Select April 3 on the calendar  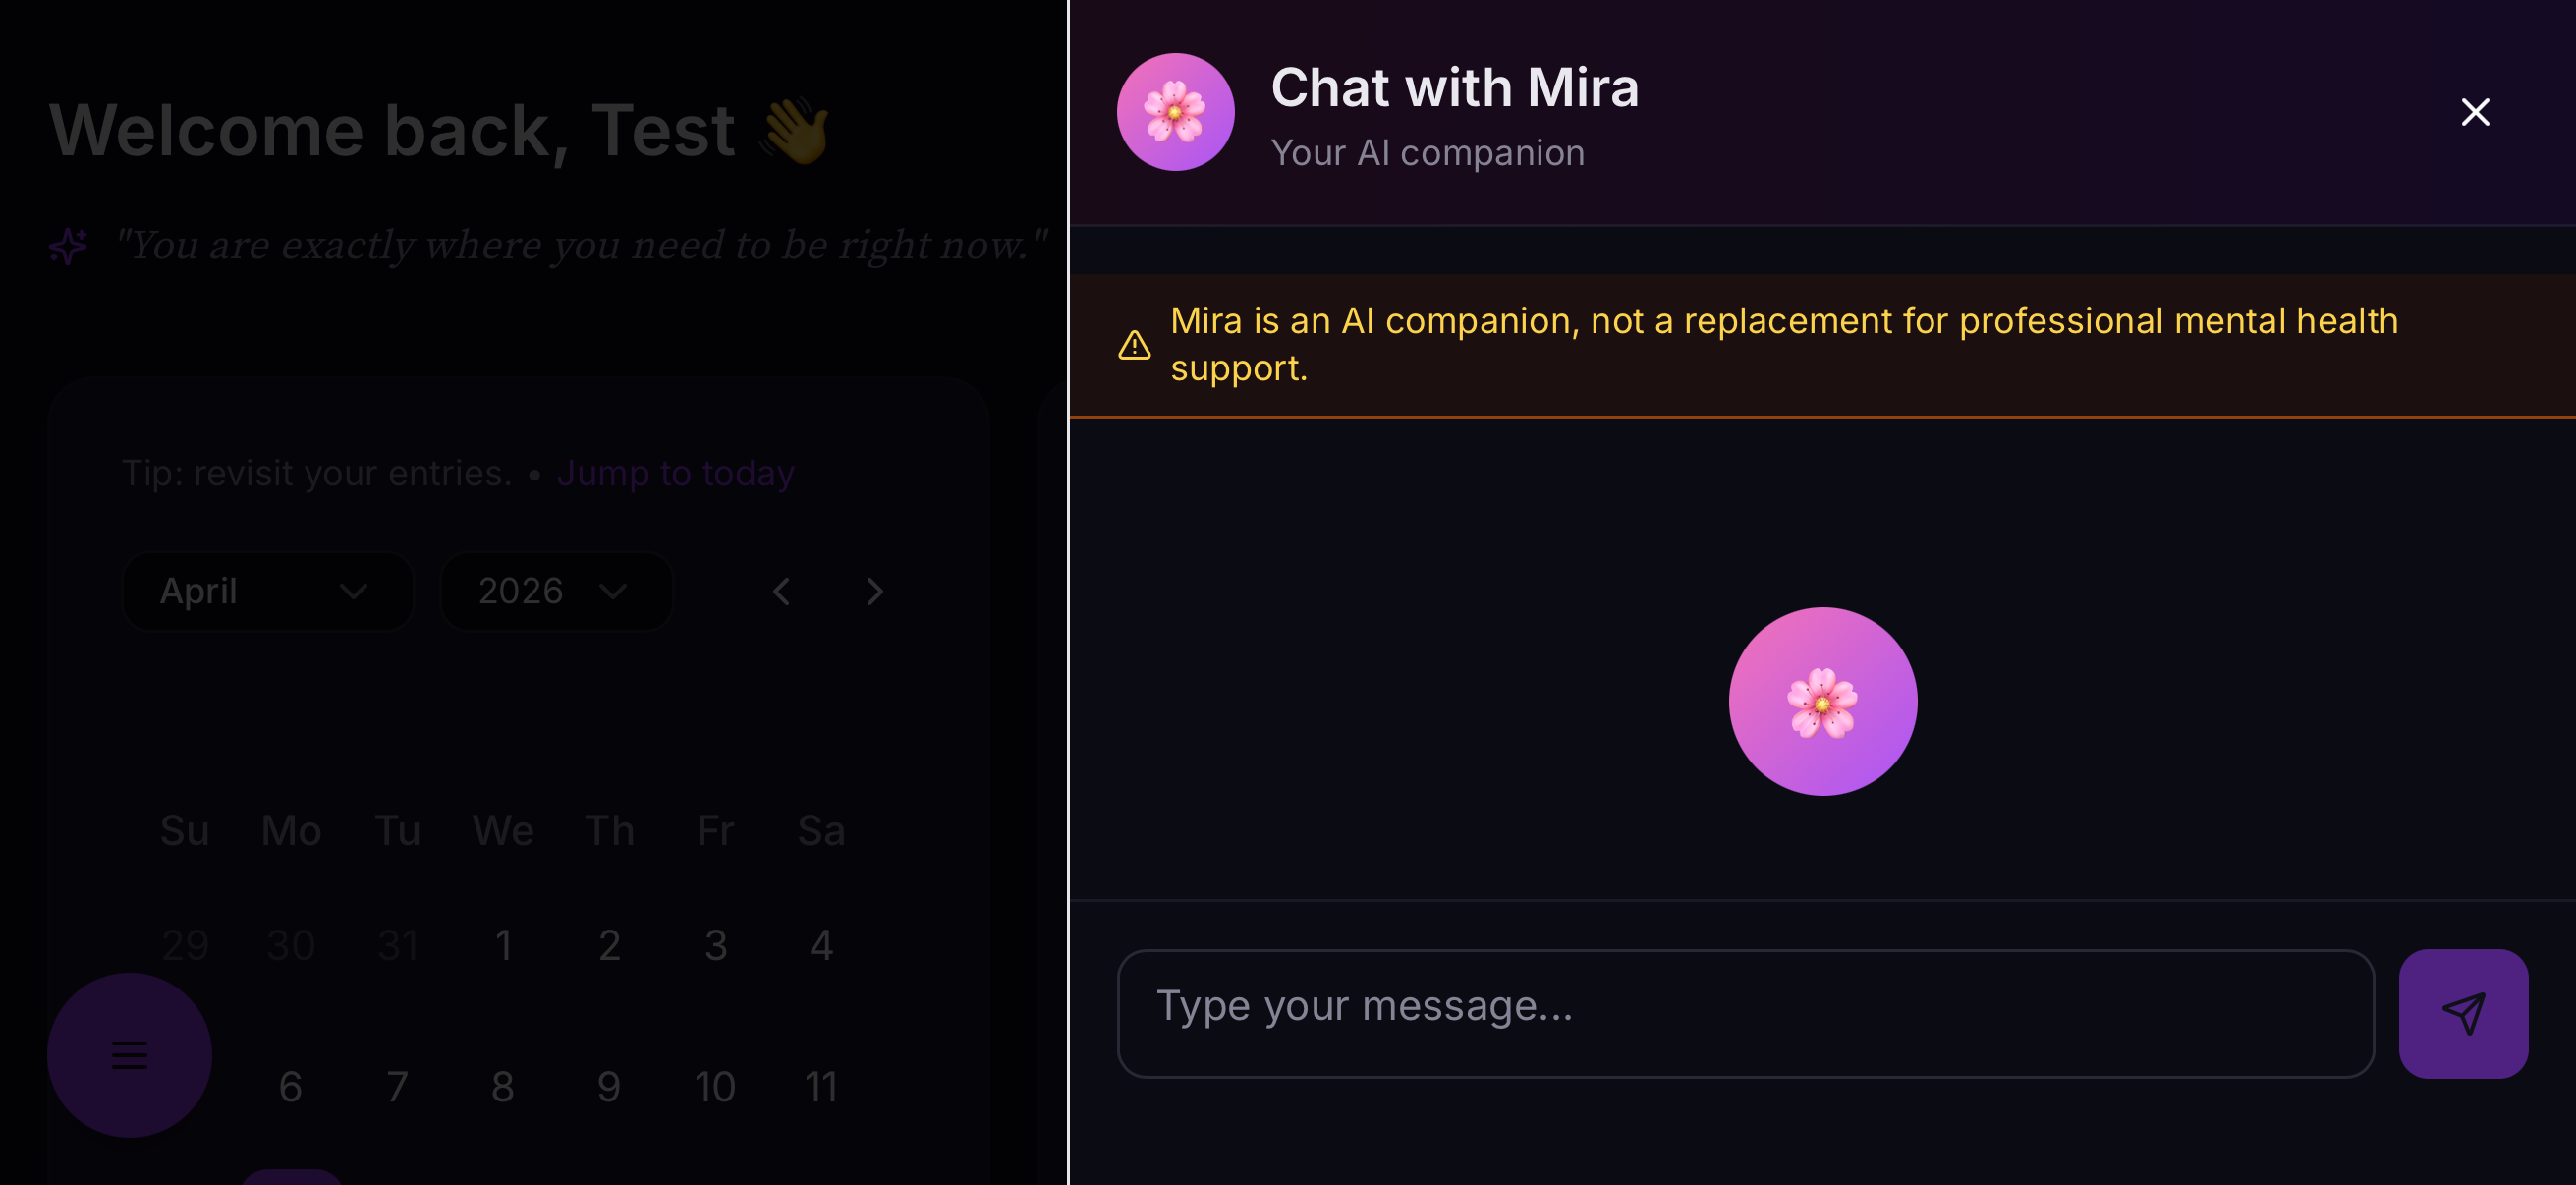(x=715, y=945)
